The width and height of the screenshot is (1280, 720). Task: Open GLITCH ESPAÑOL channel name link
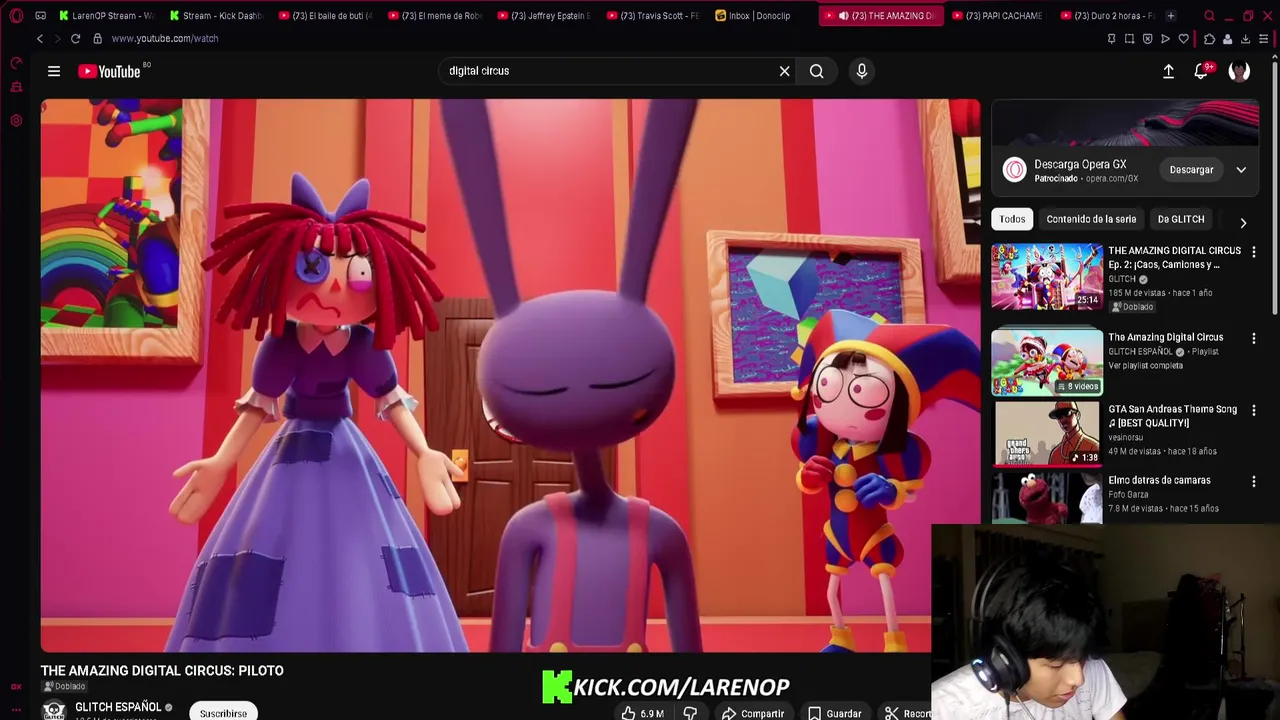coord(118,707)
